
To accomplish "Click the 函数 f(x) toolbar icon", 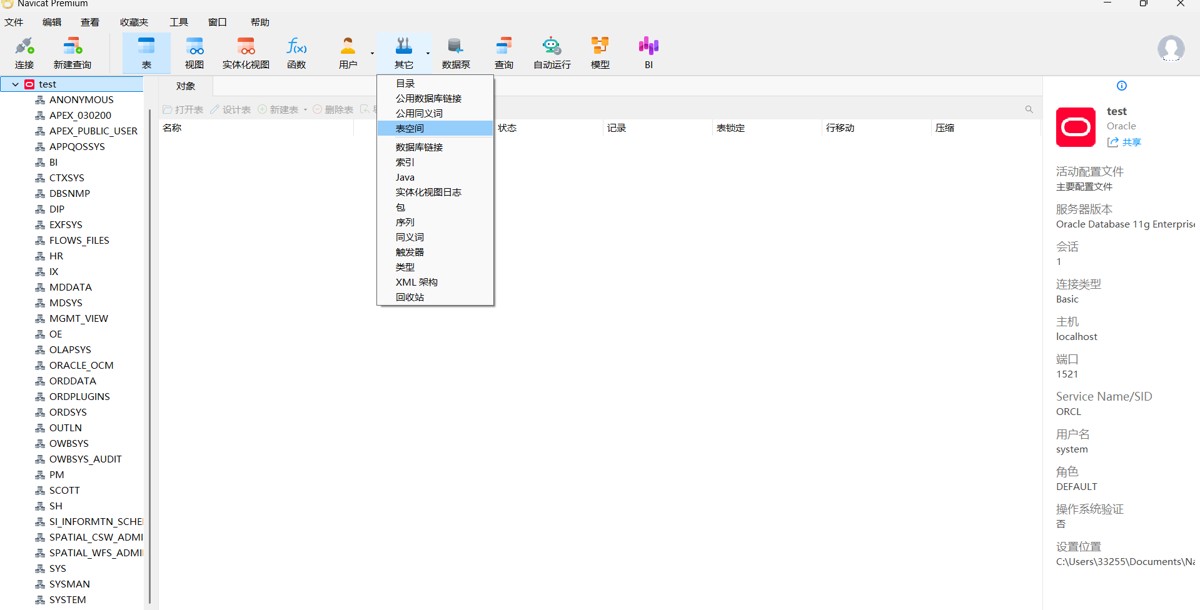I will click(x=296, y=53).
